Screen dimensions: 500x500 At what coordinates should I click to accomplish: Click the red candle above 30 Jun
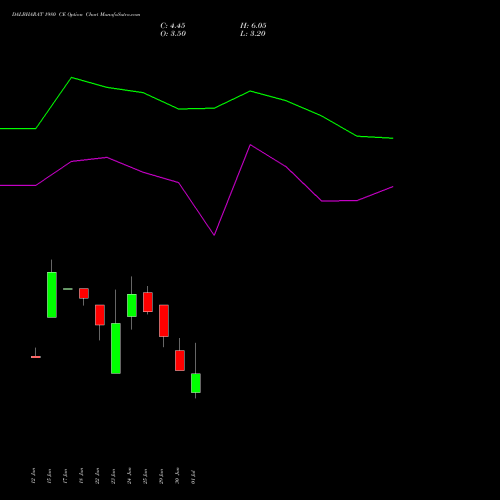(180, 360)
